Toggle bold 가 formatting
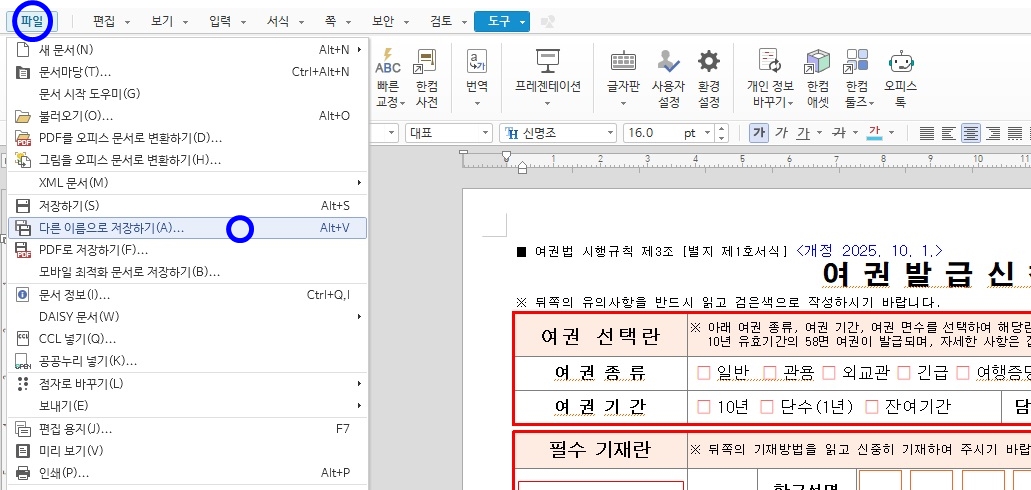Viewport: 1031px width, 490px height. pyautogui.click(x=759, y=133)
